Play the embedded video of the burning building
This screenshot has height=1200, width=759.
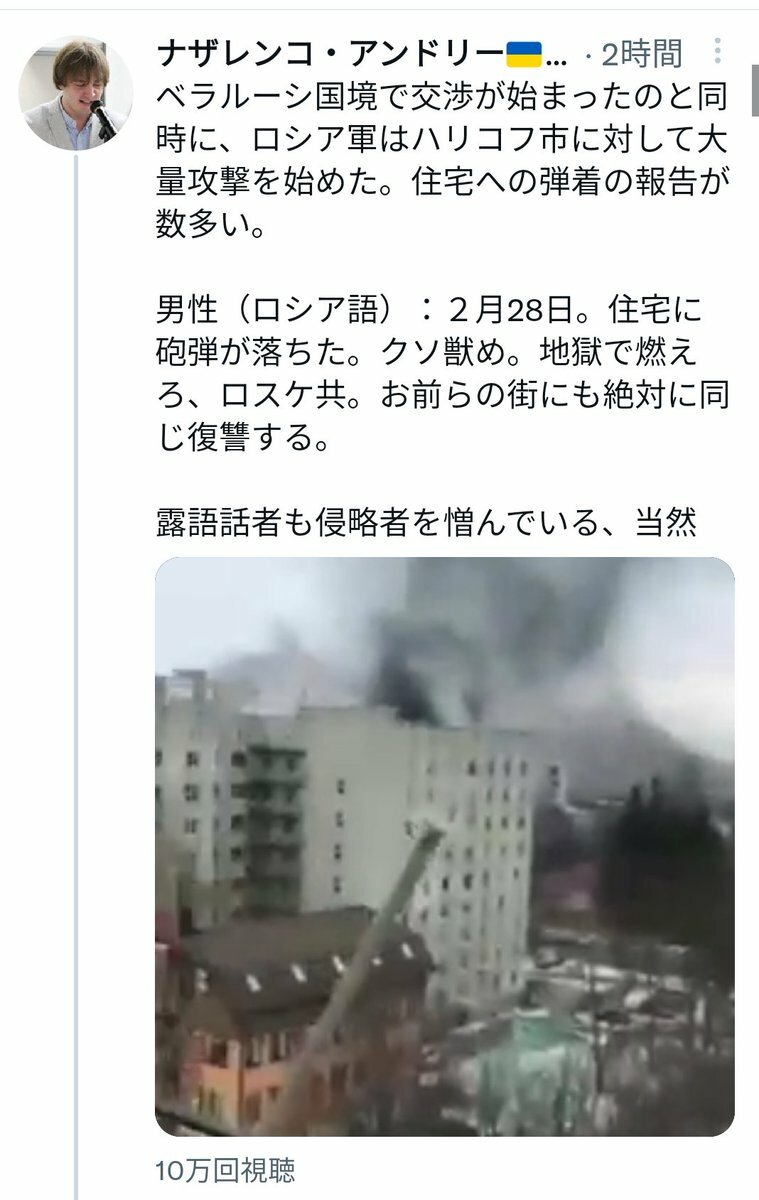click(445, 846)
